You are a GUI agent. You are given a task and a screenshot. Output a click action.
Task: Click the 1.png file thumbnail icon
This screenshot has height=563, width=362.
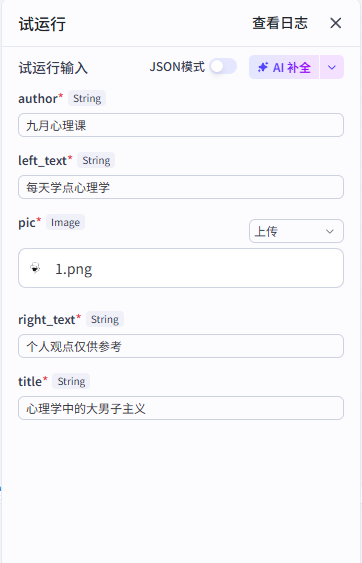pyautogui.click(x=35, y=268)
